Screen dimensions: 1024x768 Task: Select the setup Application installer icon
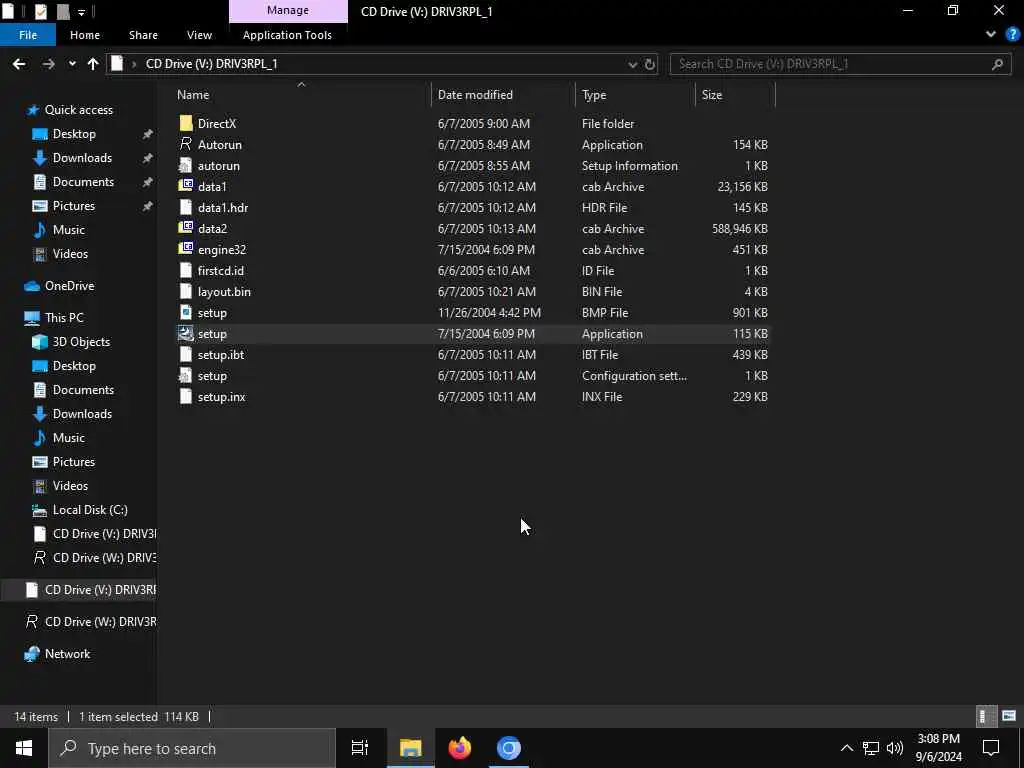pyautogui.click(x=185, y=334)
